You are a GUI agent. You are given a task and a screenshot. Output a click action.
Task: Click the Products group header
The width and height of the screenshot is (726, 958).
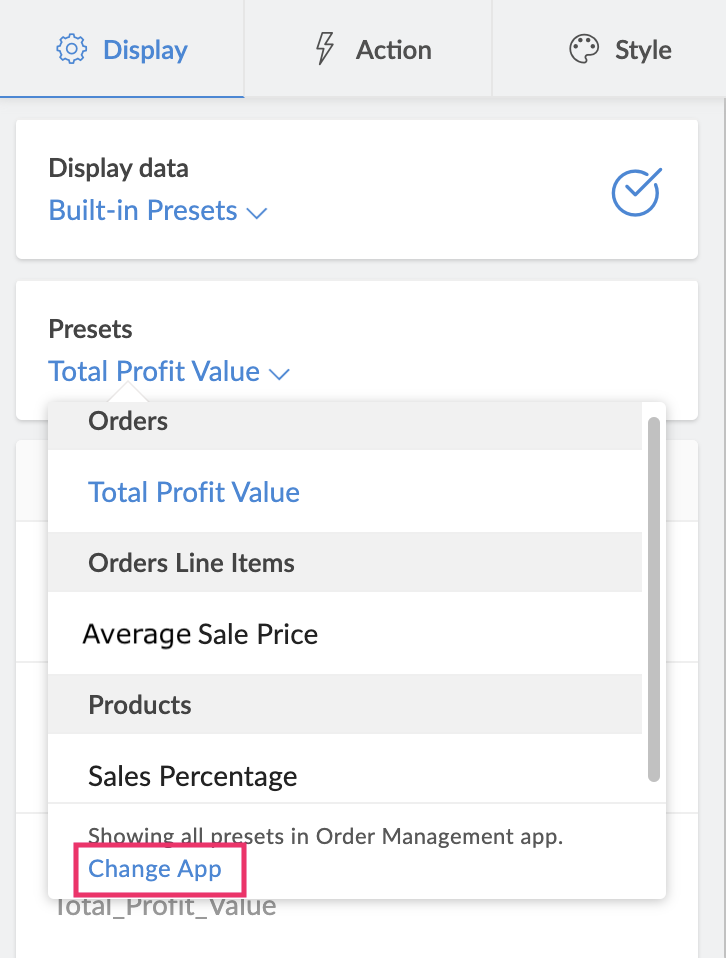coord(140,705)
